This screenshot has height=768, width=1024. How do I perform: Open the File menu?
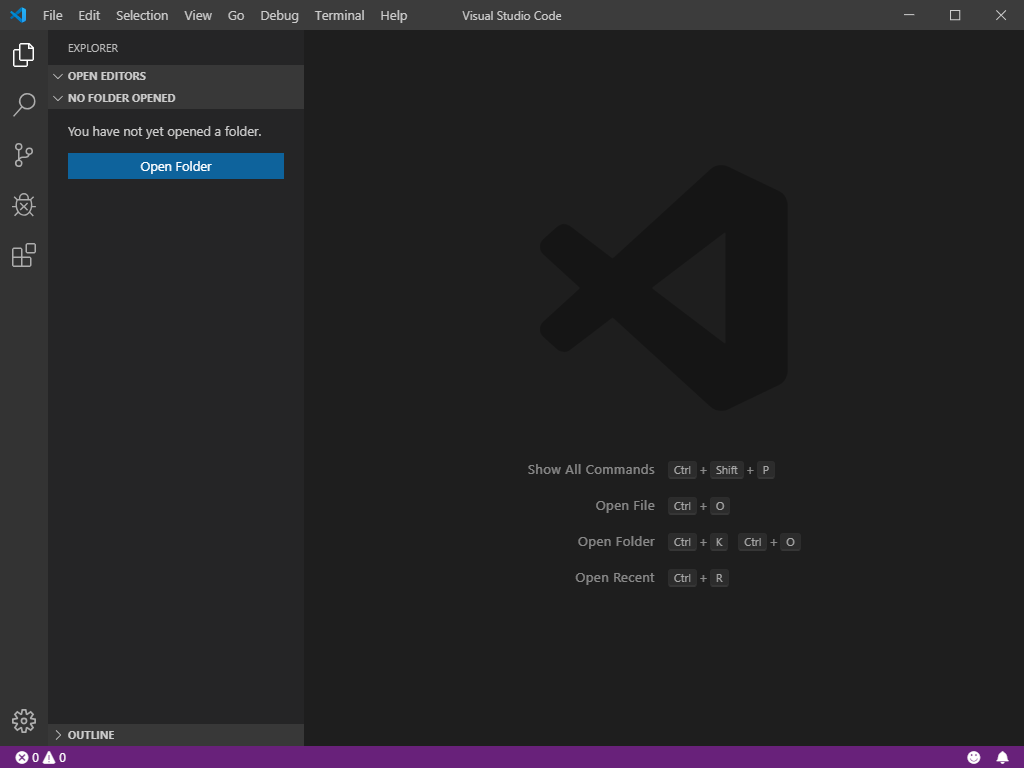tap(52, 15)
